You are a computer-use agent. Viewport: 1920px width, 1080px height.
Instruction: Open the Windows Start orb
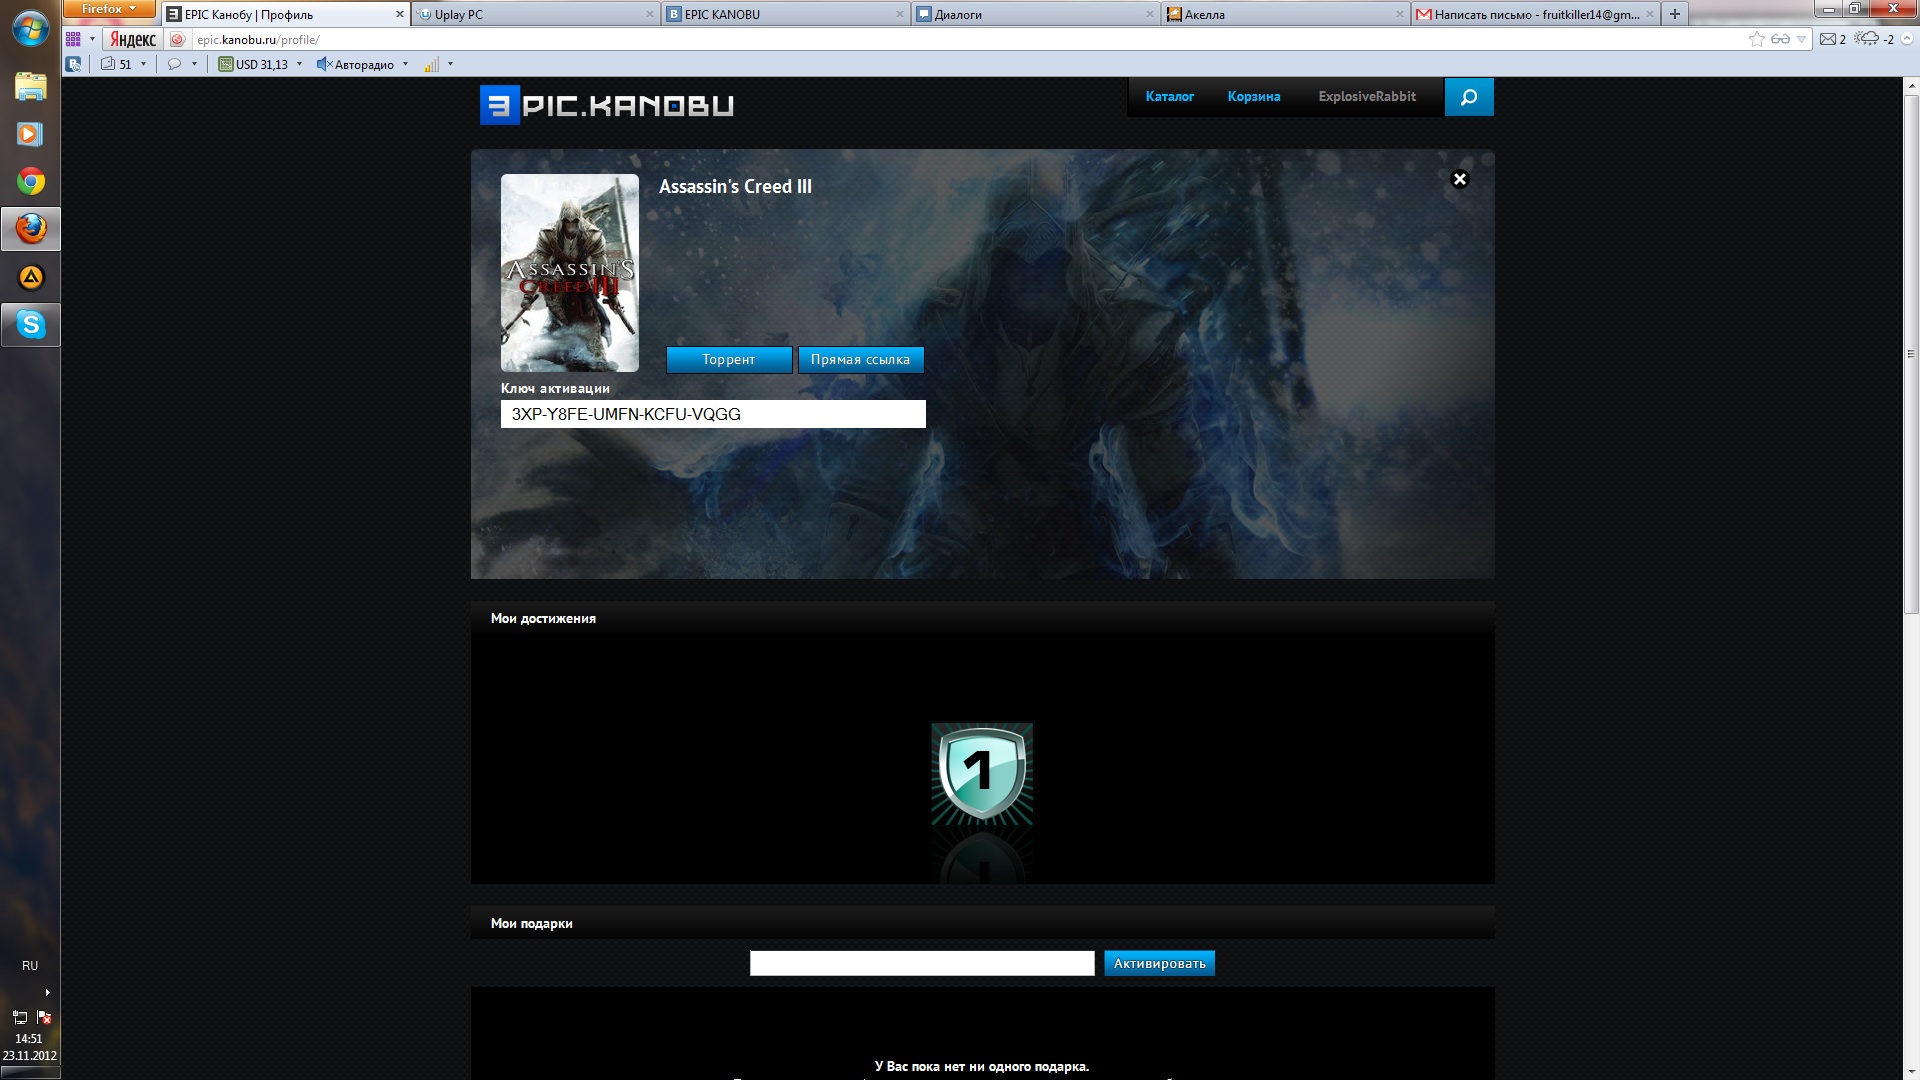(30, 28)
